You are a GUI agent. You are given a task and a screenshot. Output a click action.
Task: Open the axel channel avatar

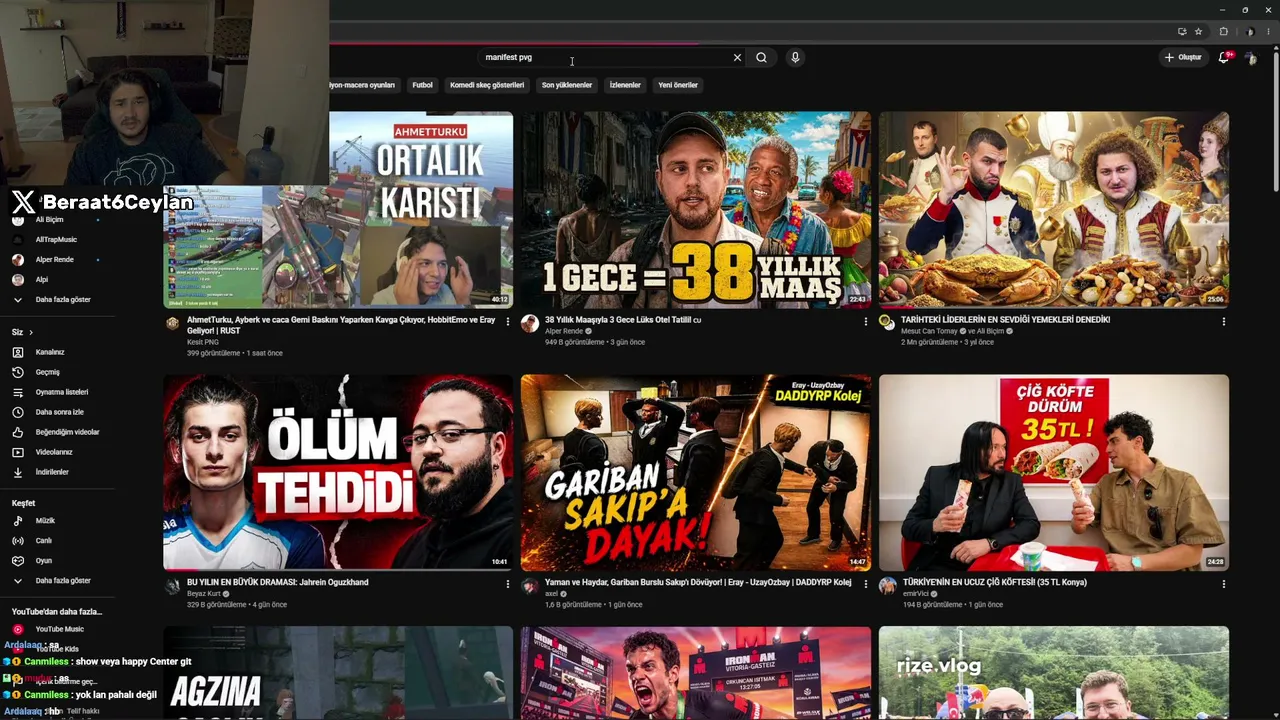530,586
